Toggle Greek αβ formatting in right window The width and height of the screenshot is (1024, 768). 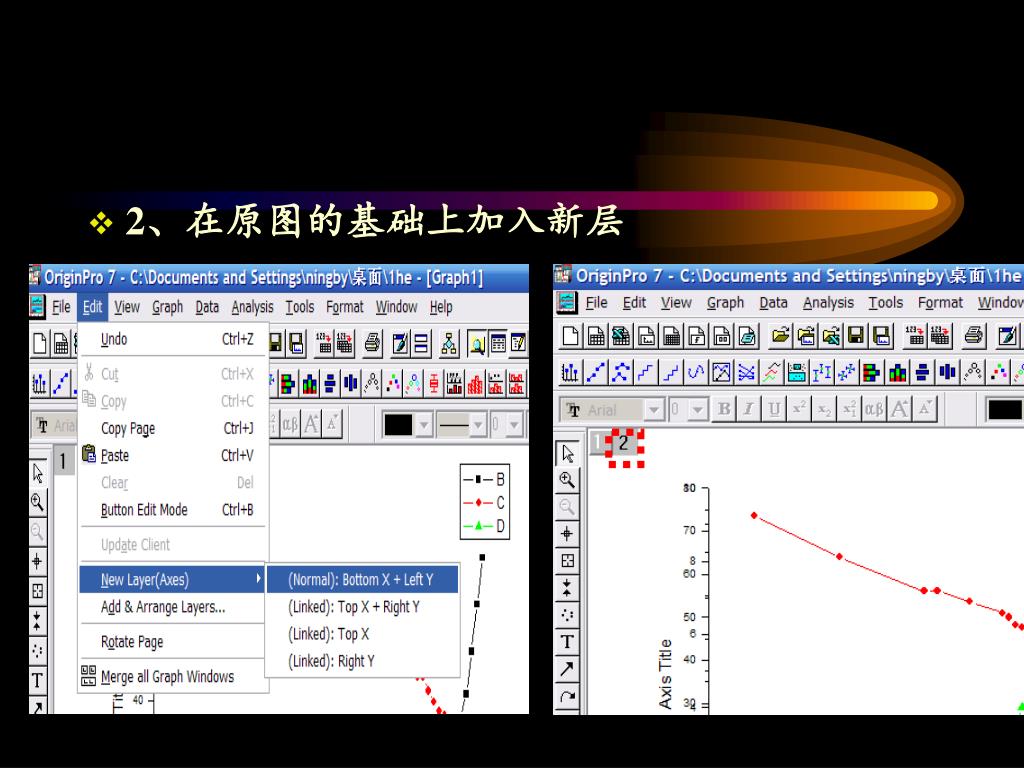click(x=874, y=409)
